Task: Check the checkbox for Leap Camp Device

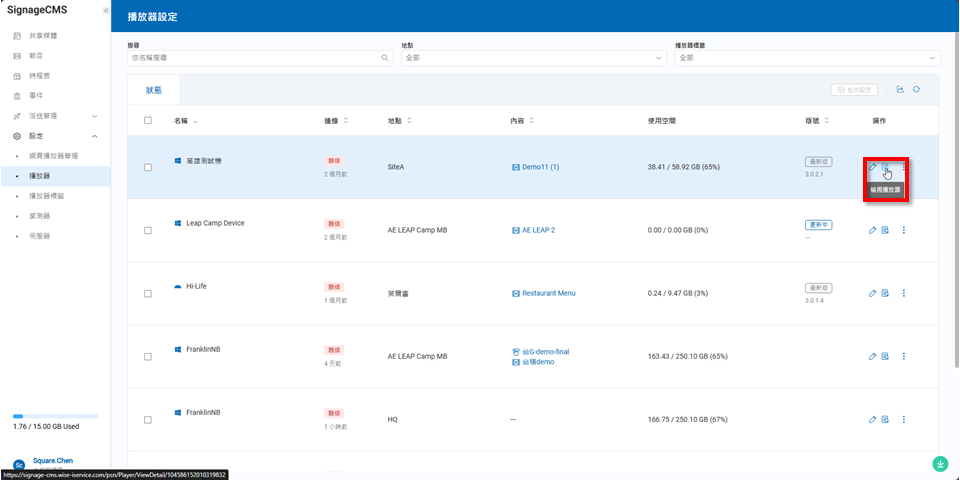Action: click(148, 230)
